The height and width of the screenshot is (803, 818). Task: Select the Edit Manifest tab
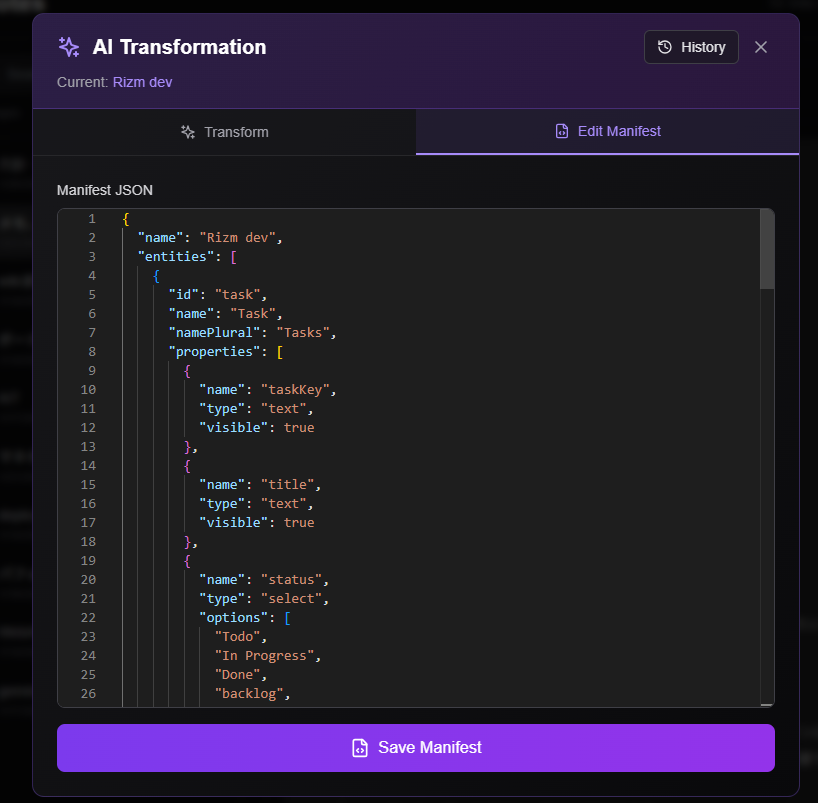click(607, 131)
